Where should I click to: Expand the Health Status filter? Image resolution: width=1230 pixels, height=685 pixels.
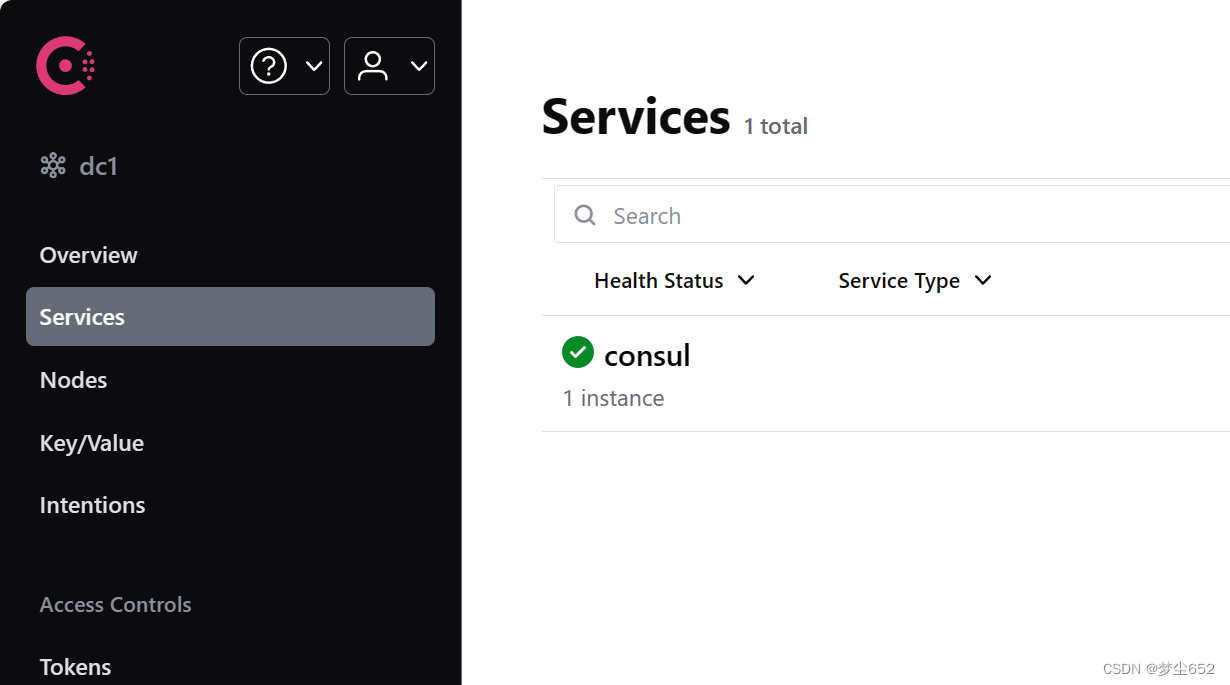click(x=675, y=280)
